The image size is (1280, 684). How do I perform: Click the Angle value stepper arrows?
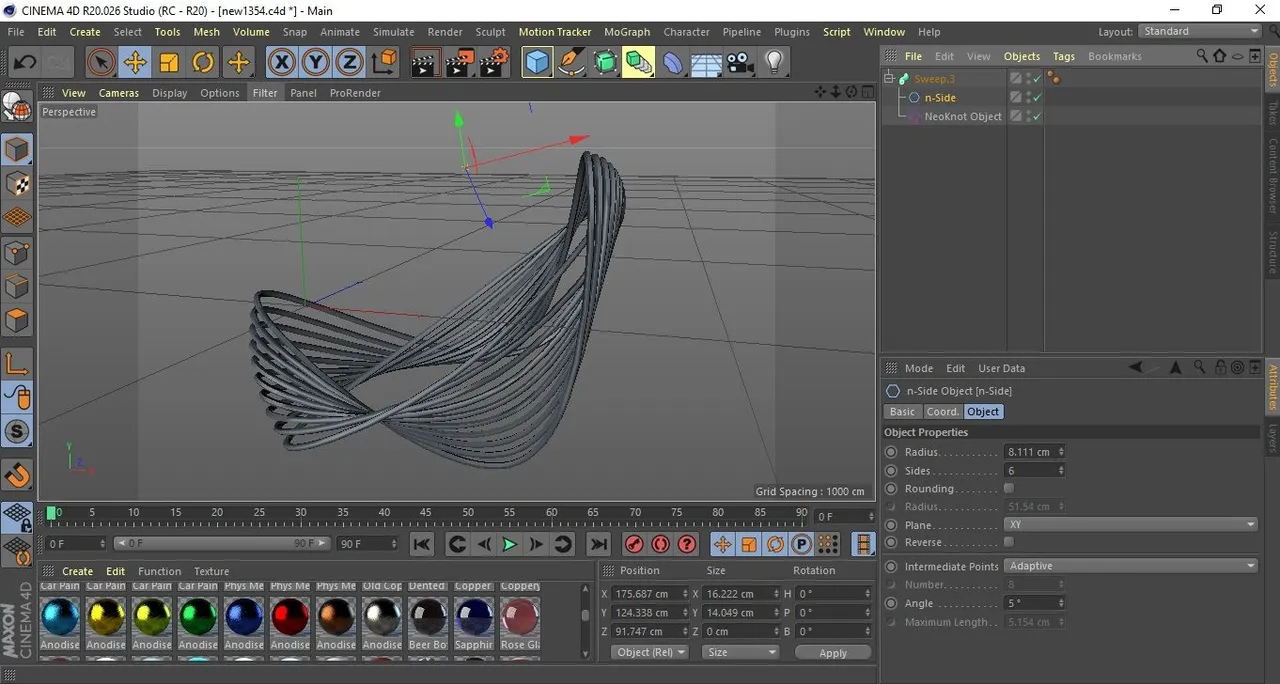pos(1061,603)
